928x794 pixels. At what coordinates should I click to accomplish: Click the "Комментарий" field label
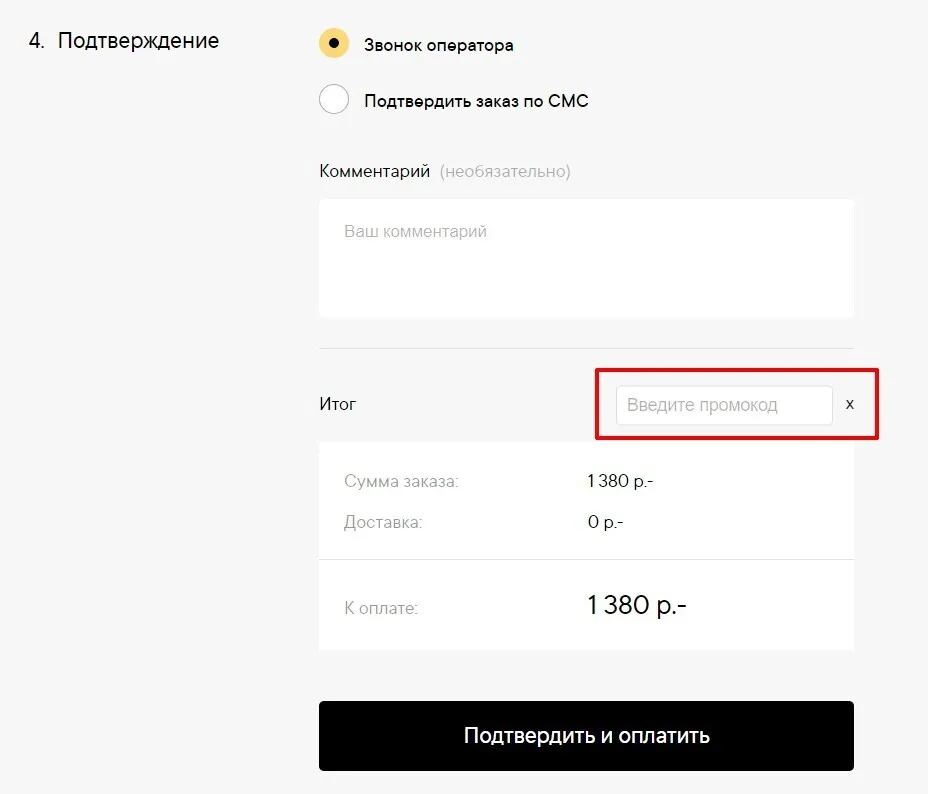(374, 171)
